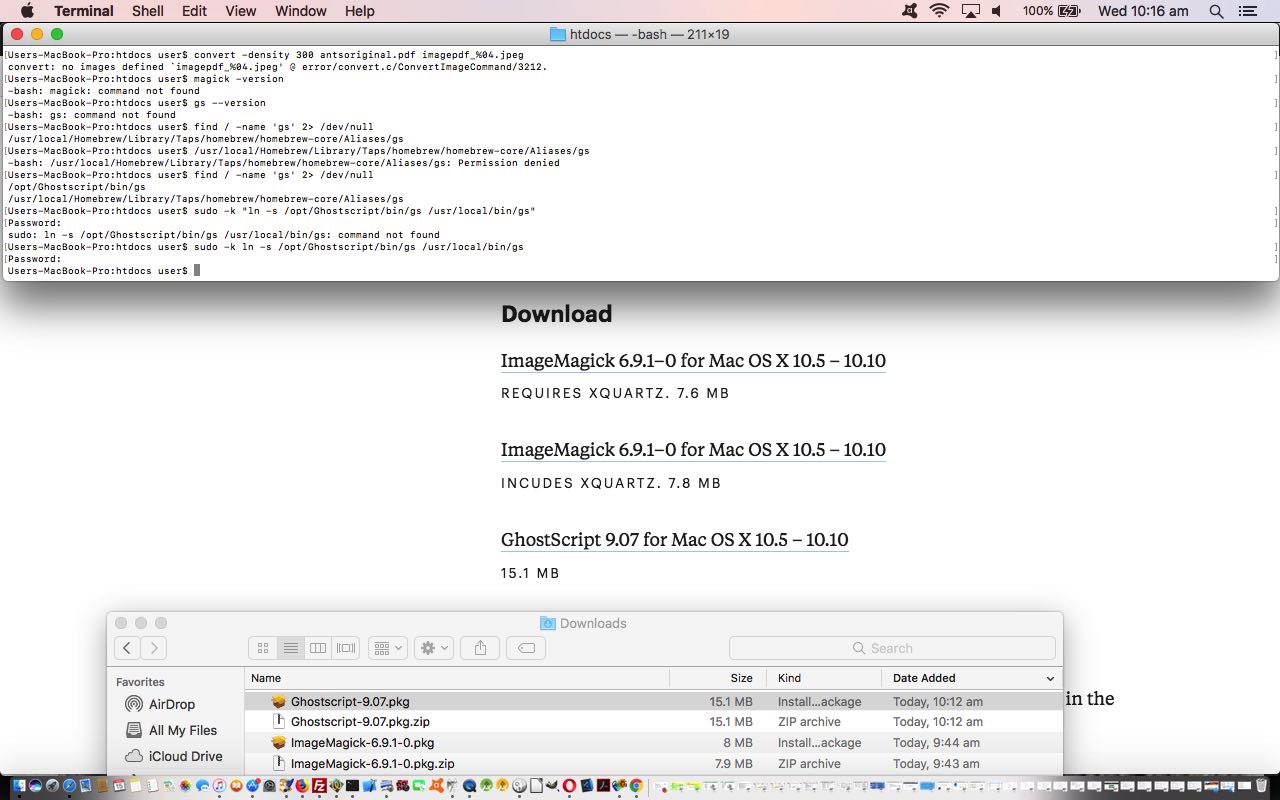Open iTunes from the Dock
Viewport: 1280px width, 800px height.
[x=219, y=786]
